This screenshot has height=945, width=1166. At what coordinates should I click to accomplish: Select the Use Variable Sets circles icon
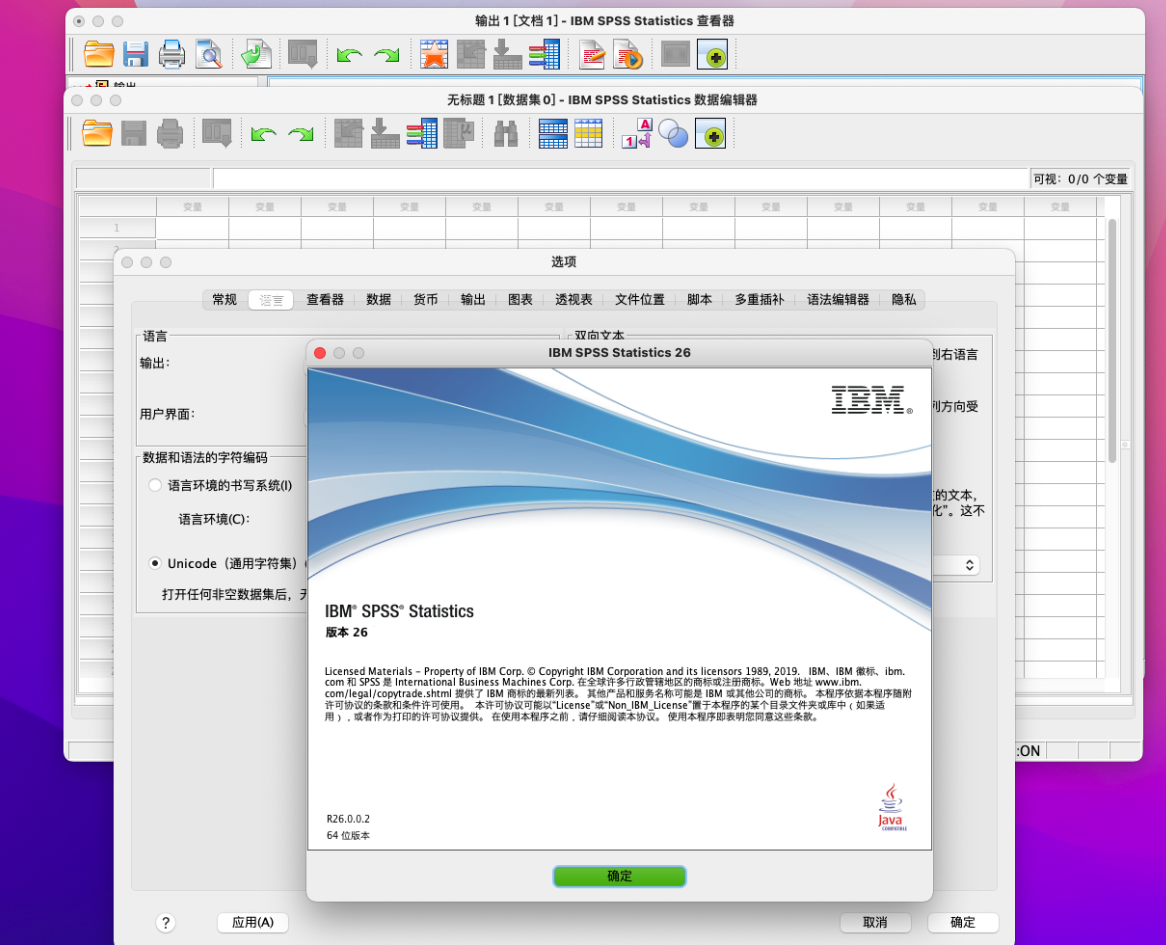tap(673, 133)
